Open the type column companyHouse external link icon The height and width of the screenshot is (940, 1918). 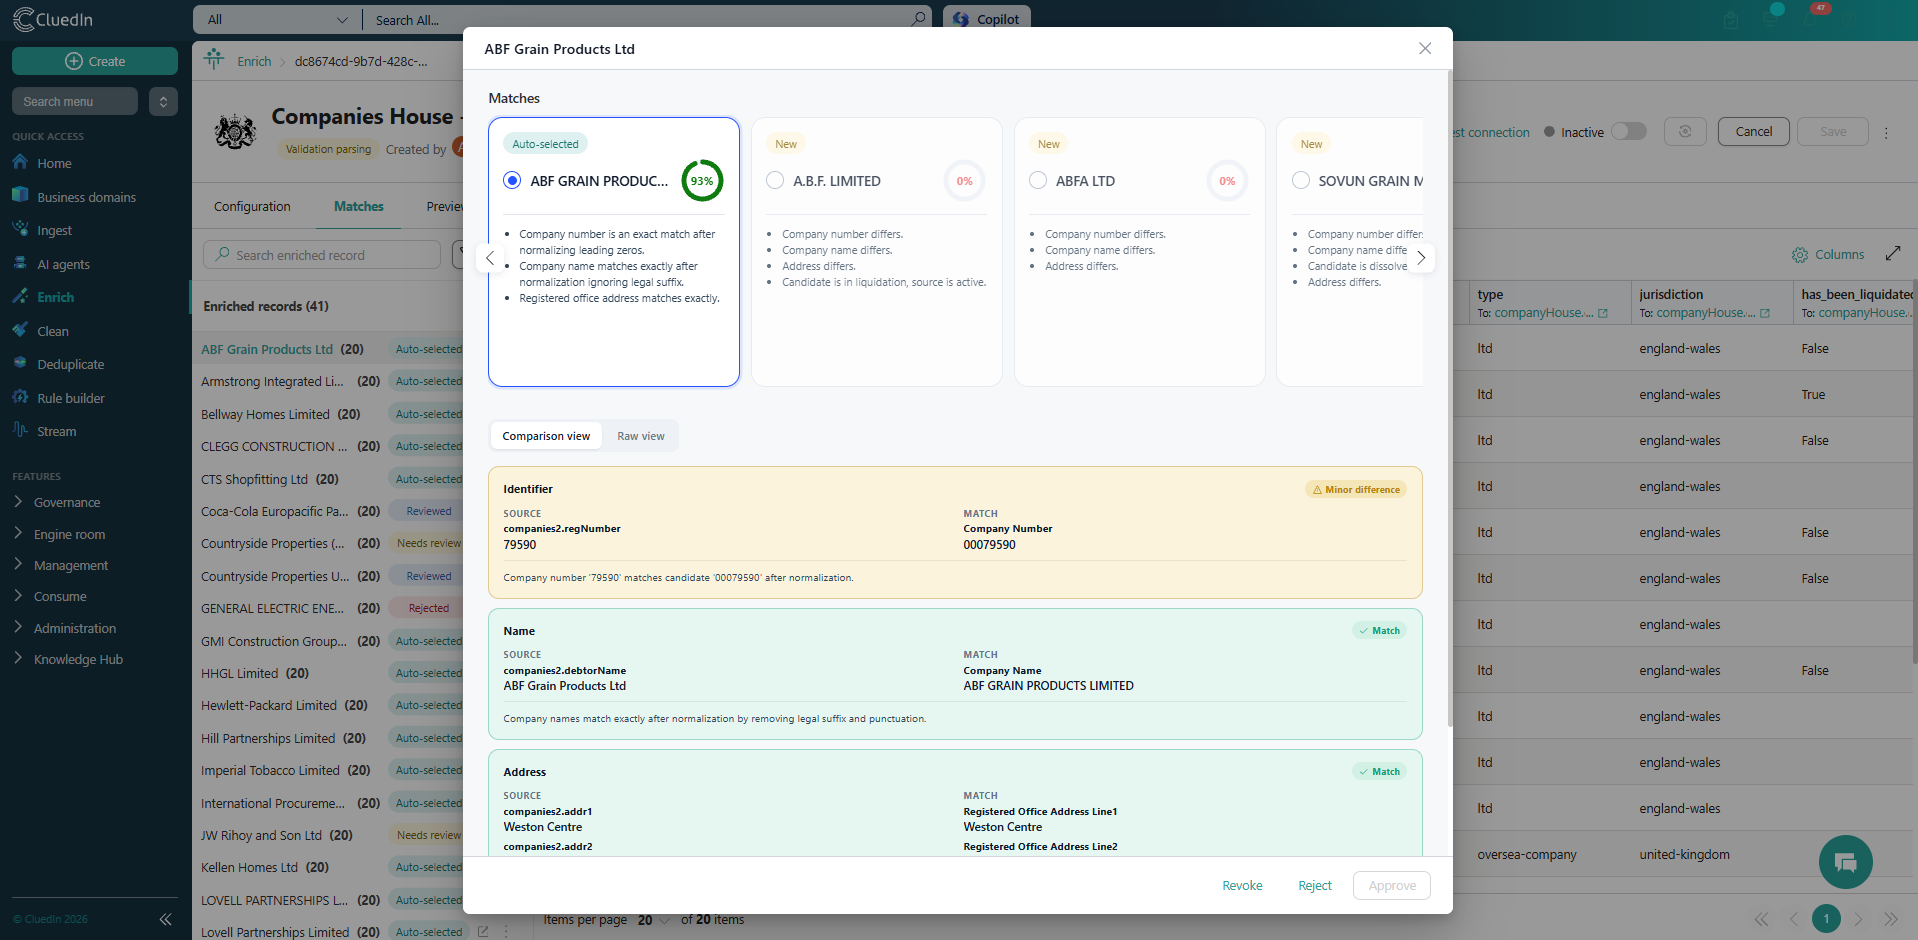coord(1603,313)
